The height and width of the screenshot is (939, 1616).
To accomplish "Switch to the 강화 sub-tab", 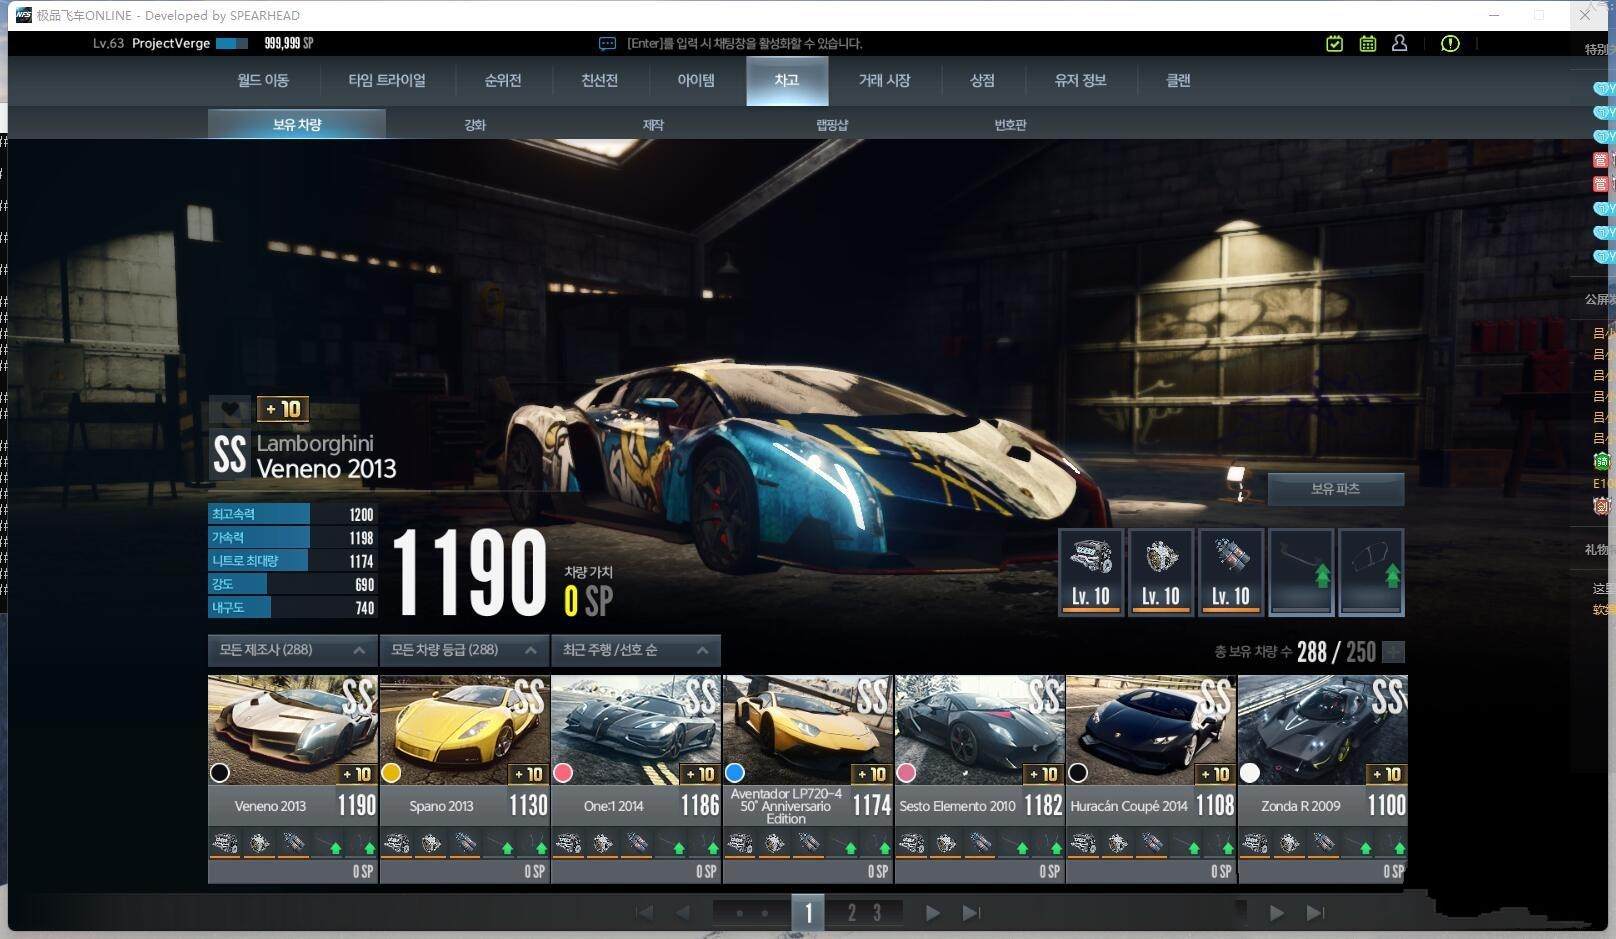I will pos(475,124).
